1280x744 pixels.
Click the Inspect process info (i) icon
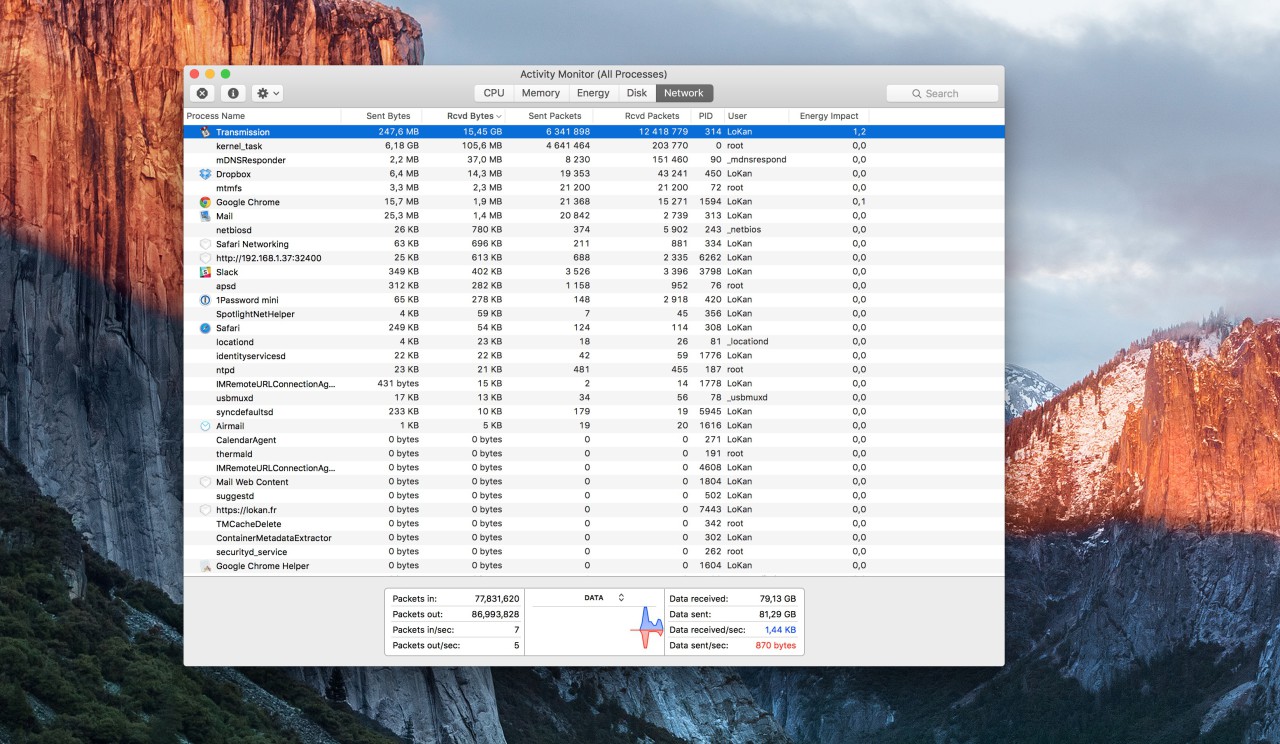click(233, 93)
